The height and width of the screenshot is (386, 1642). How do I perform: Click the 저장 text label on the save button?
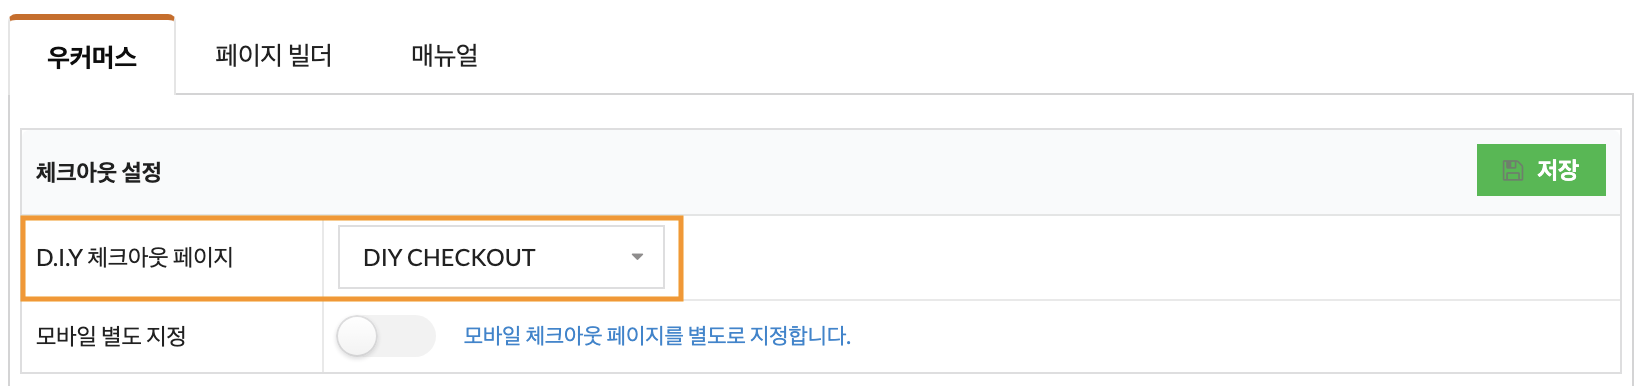[x=1558, y=171]
